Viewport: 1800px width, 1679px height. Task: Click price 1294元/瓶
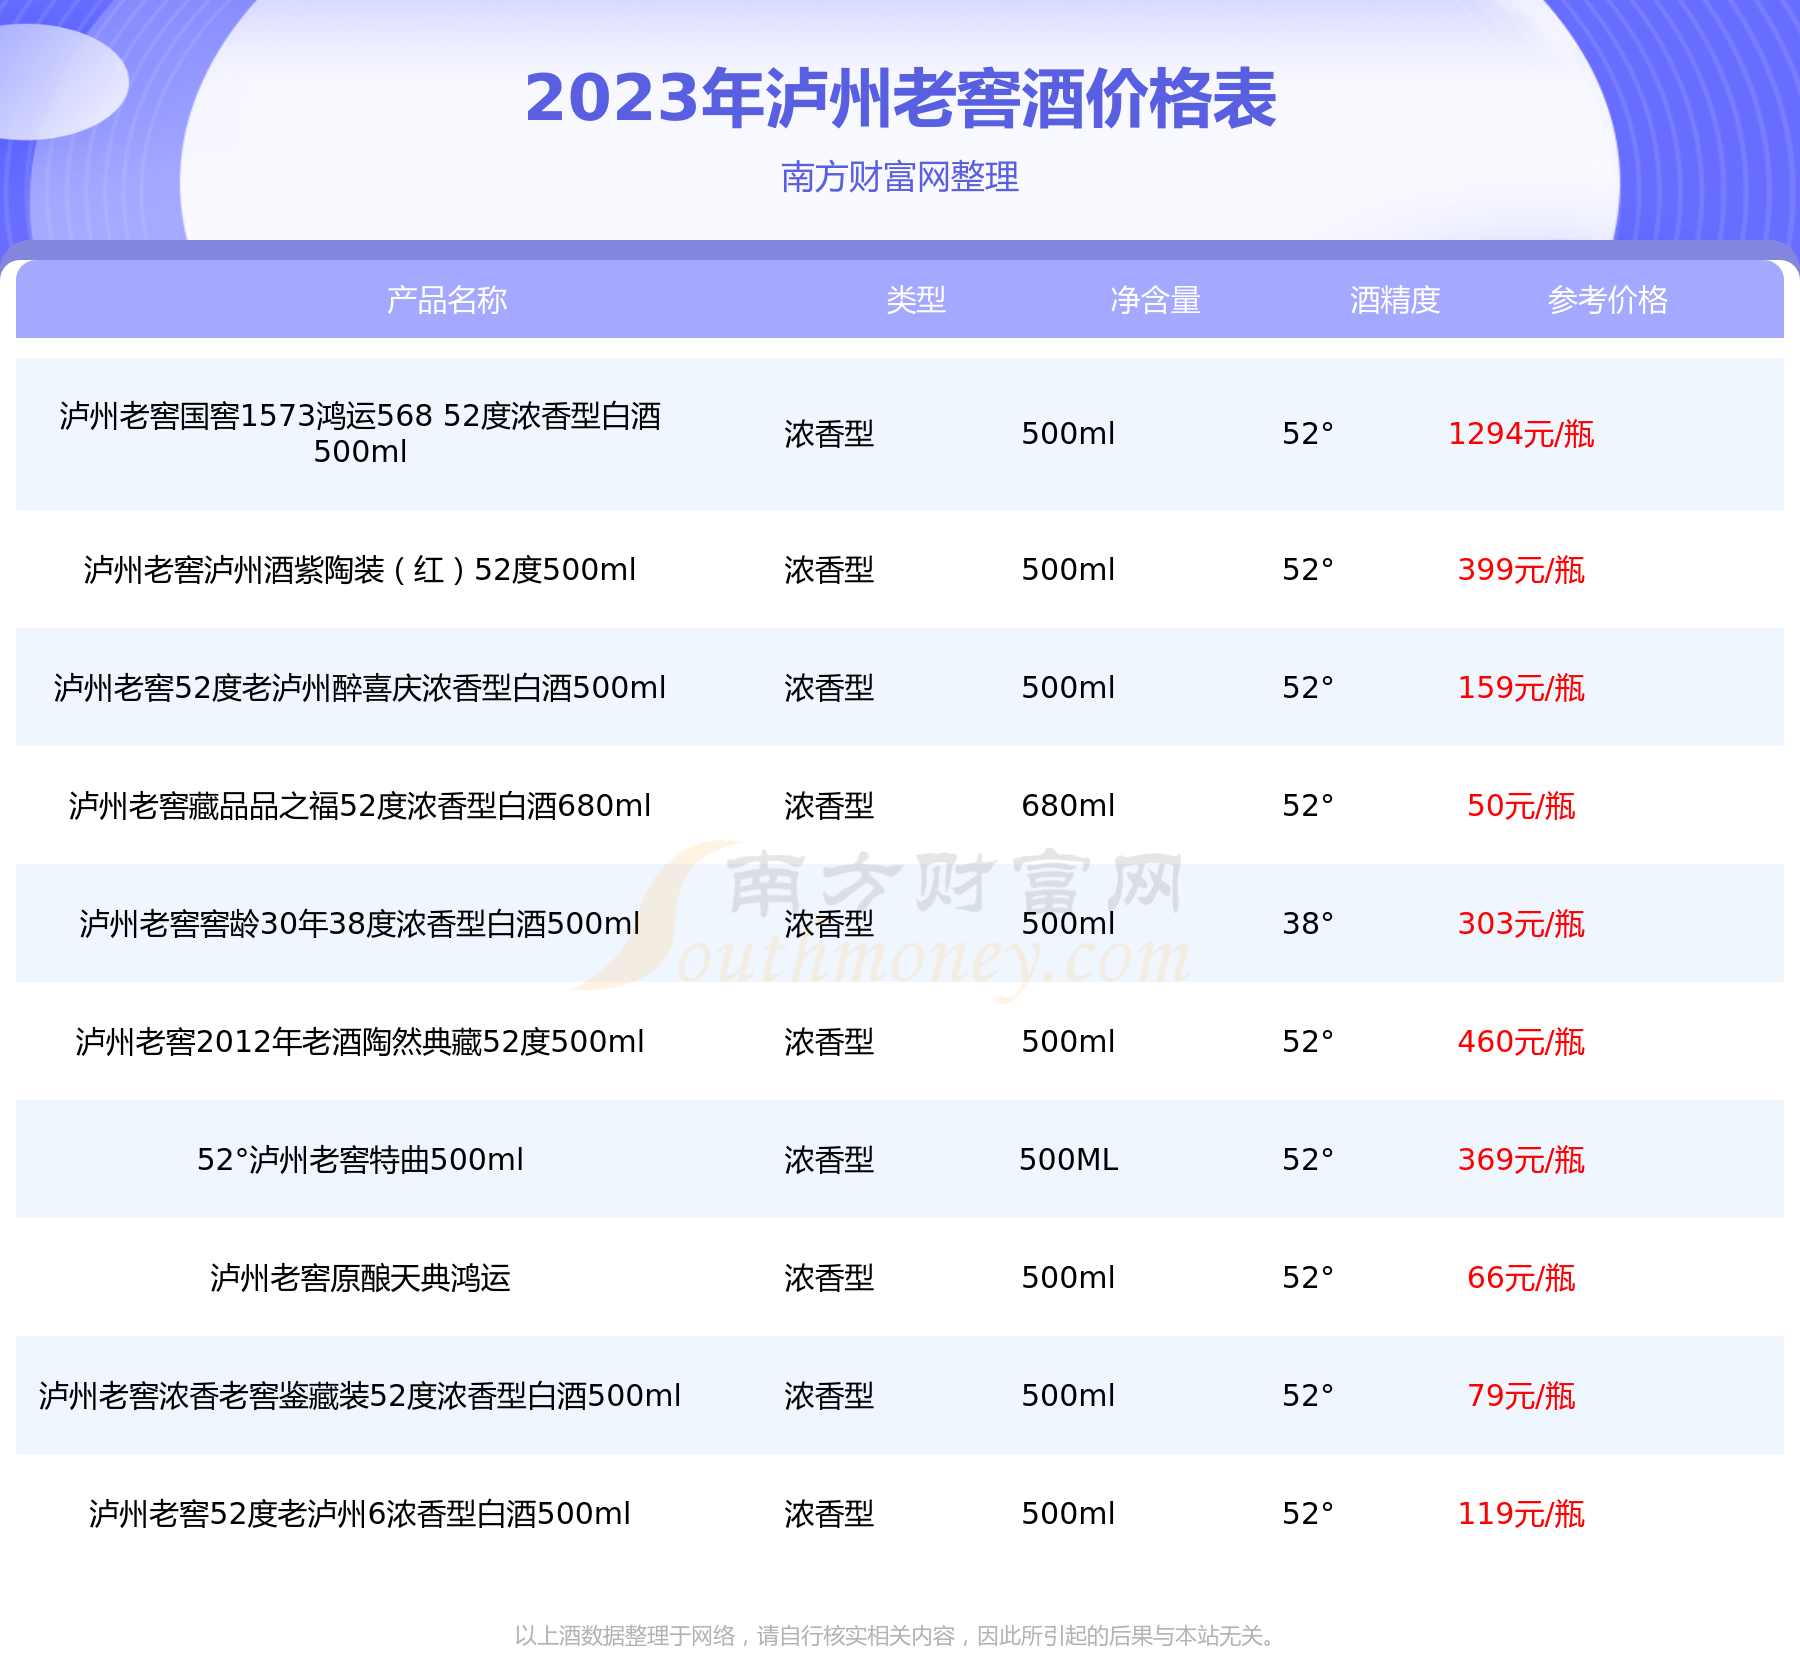pyautogui.click(x=1521, y=434)
